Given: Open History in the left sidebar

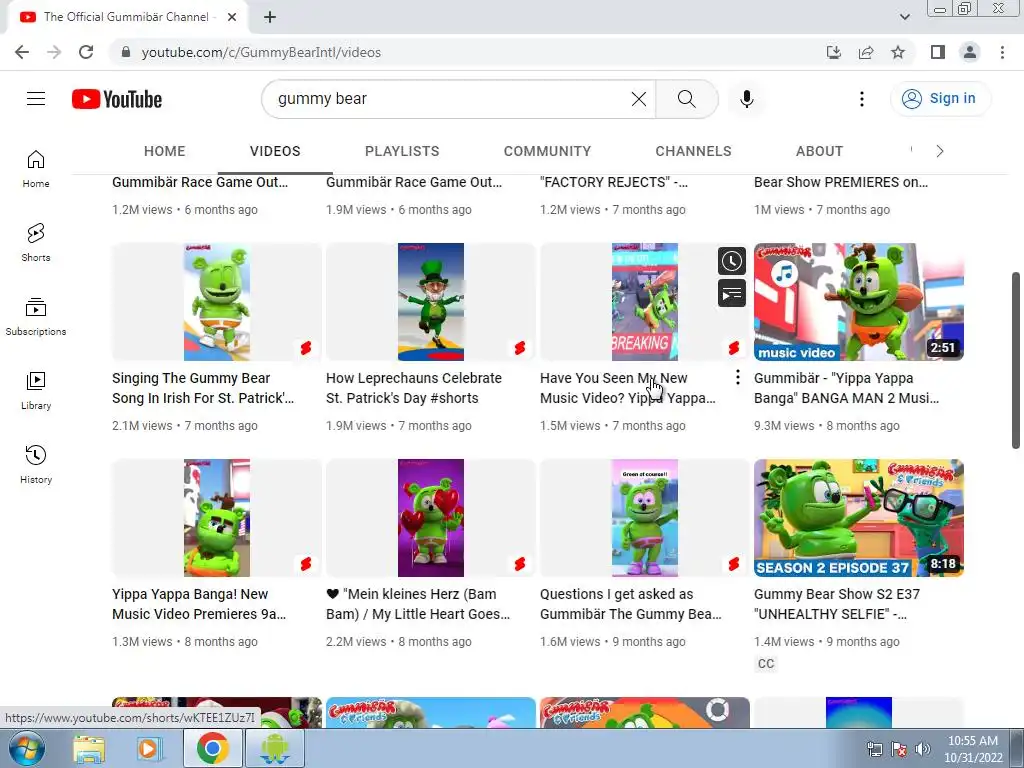Looking at the screenshot, I should coord(36,464).
